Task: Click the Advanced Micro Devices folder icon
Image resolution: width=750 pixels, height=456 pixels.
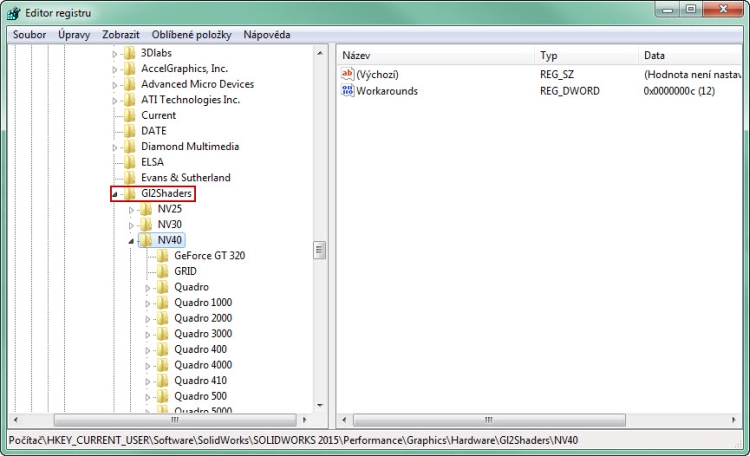Action: pyautogui.click(x=130, y=84)
